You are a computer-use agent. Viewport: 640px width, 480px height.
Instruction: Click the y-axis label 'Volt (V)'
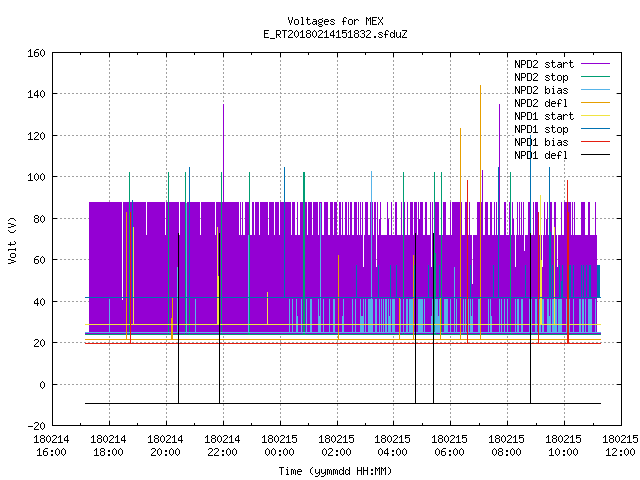click(x=12, y=240)
